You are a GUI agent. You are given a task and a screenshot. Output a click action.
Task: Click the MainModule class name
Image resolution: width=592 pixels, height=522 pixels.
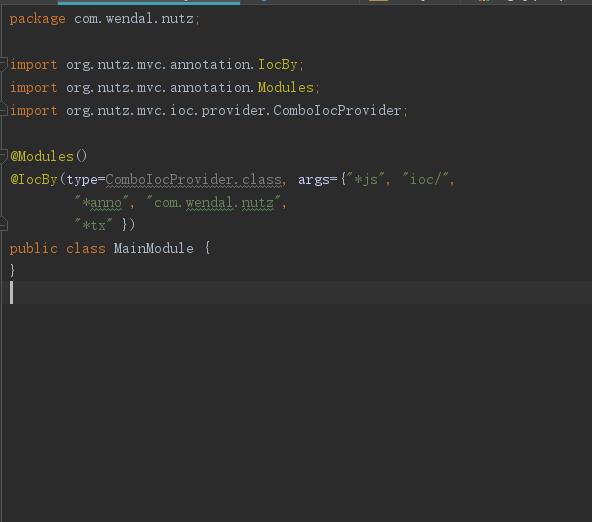coord(154,248)
